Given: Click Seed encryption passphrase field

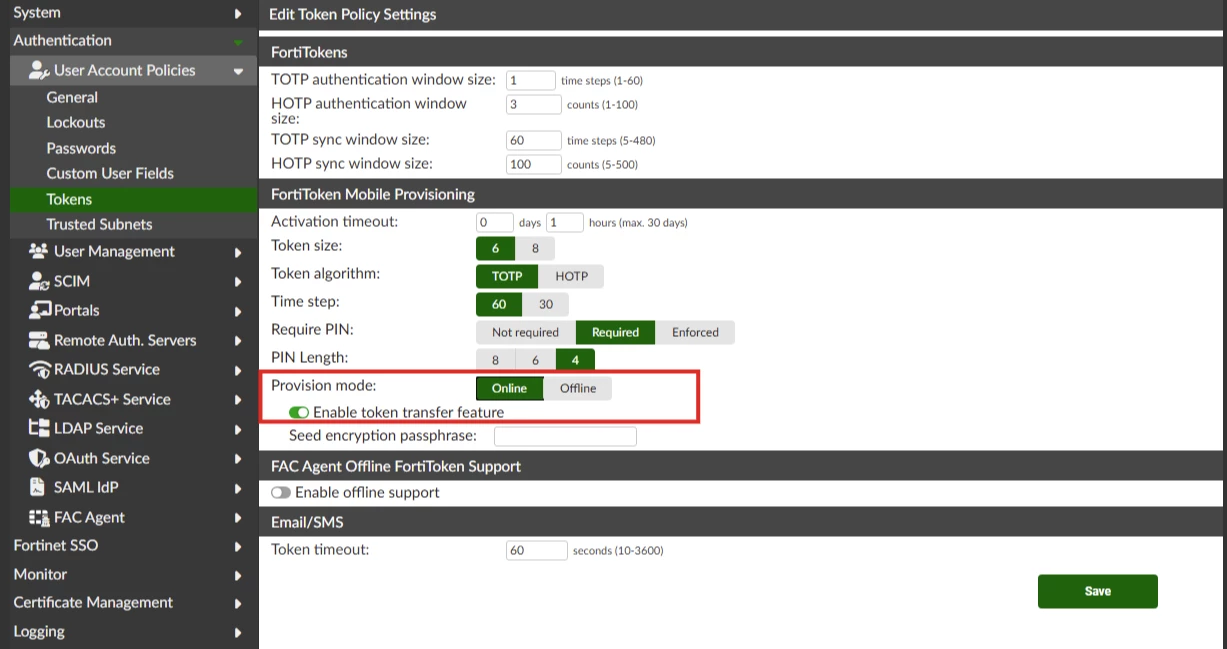Looking at the screenshot, I should [565, 436].
